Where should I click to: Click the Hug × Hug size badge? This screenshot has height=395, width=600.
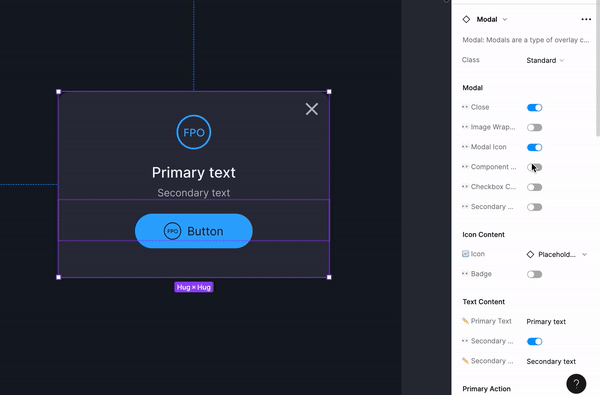click(194, 287)
